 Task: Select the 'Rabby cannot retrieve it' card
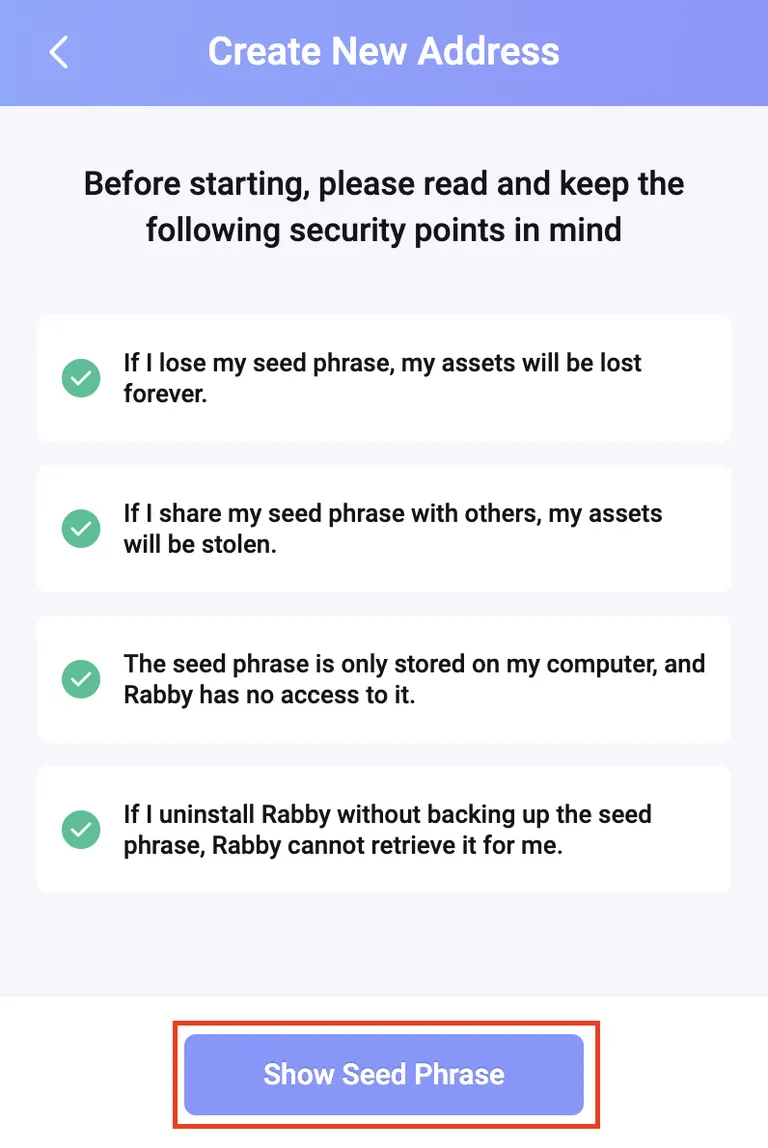[384, 830]
